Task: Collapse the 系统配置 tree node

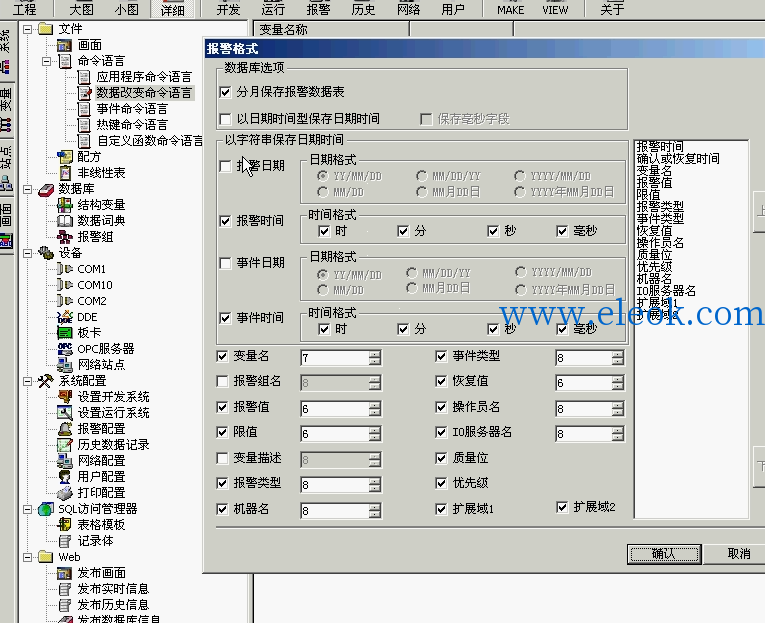Action: coord(28,382)
